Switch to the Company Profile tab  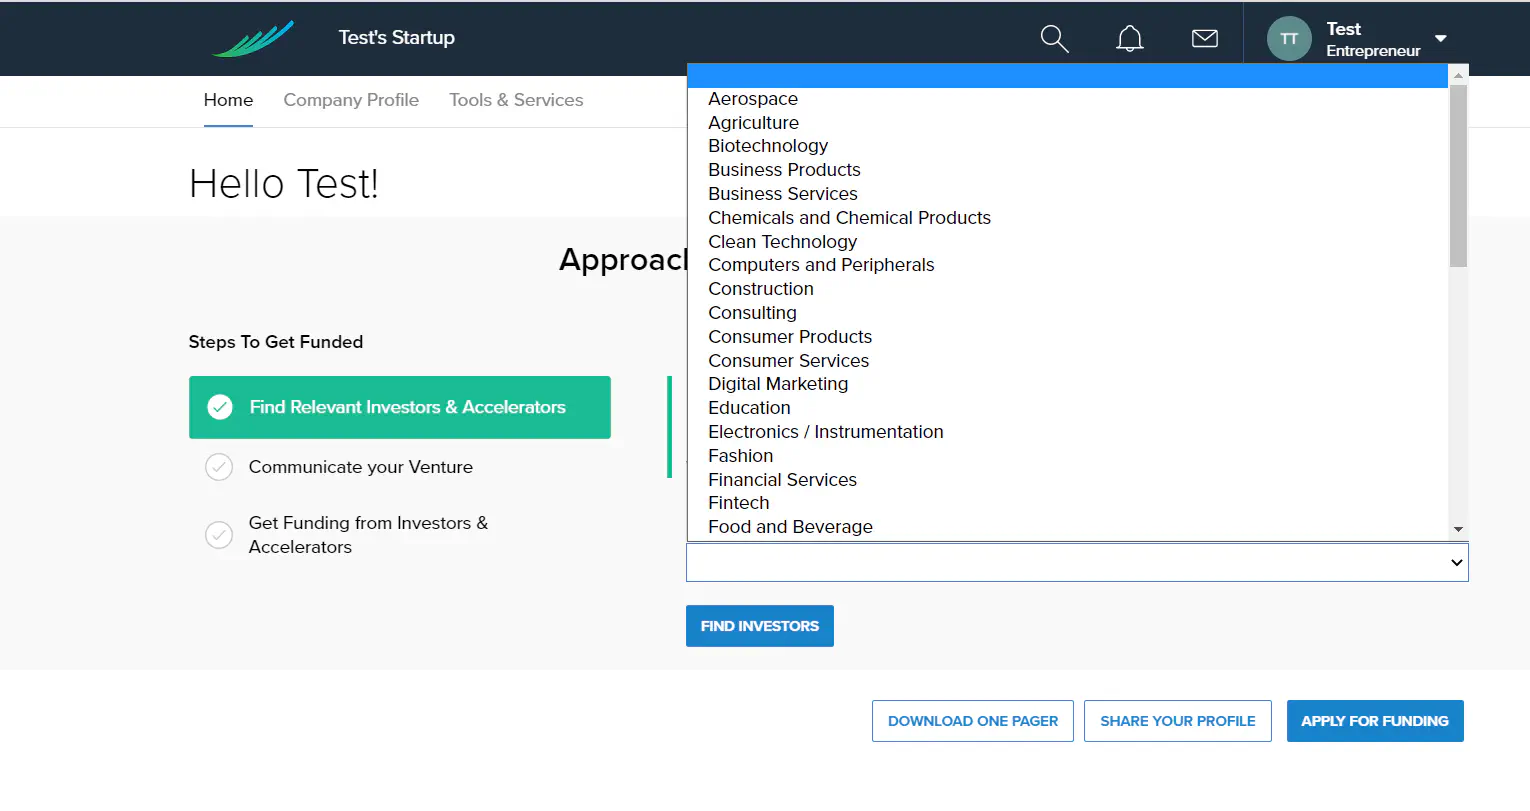tap(351, 100)
